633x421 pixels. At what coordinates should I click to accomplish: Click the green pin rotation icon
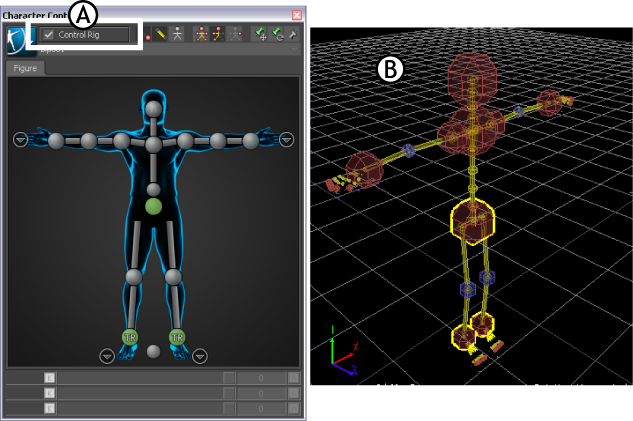coord(277,34)
